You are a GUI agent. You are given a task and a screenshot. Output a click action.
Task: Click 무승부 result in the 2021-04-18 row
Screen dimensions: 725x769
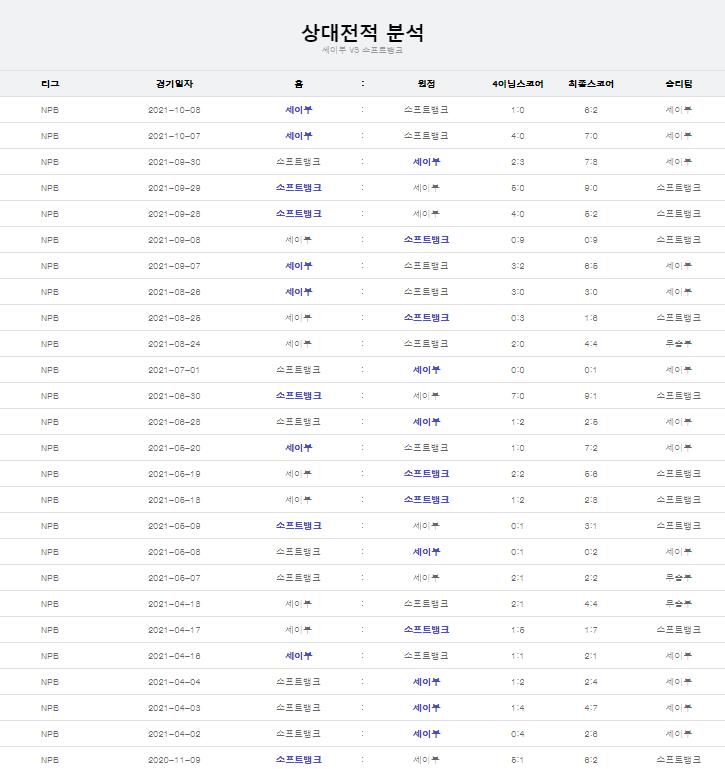[x=678, y=604]
